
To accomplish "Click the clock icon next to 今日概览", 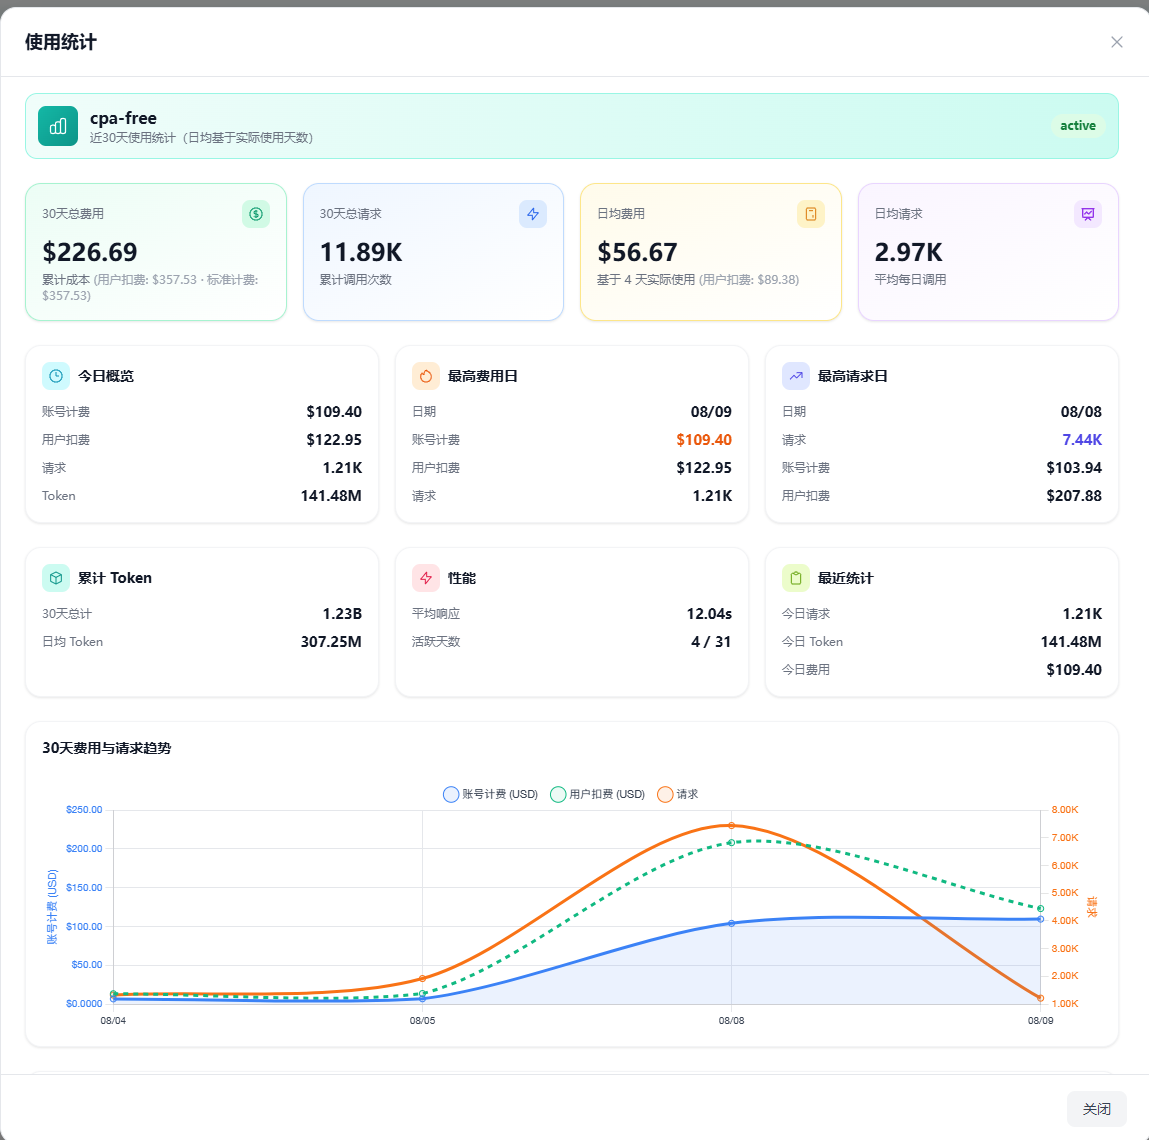I will 56,376.
